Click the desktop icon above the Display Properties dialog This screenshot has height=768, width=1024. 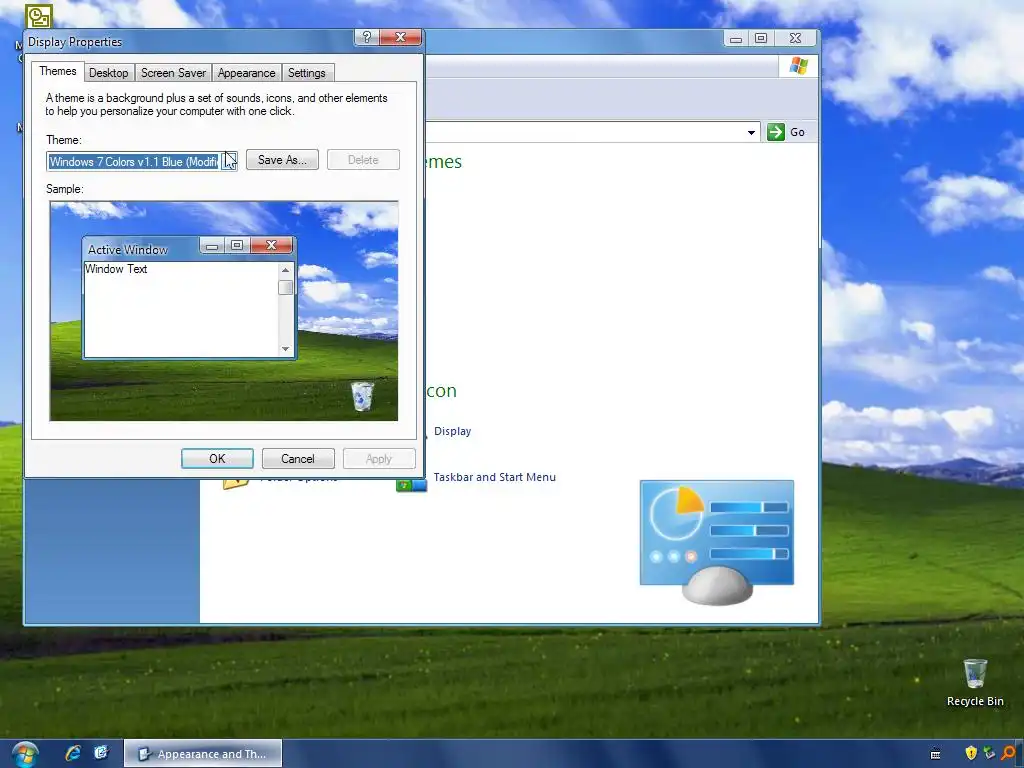tap(39, 16)
